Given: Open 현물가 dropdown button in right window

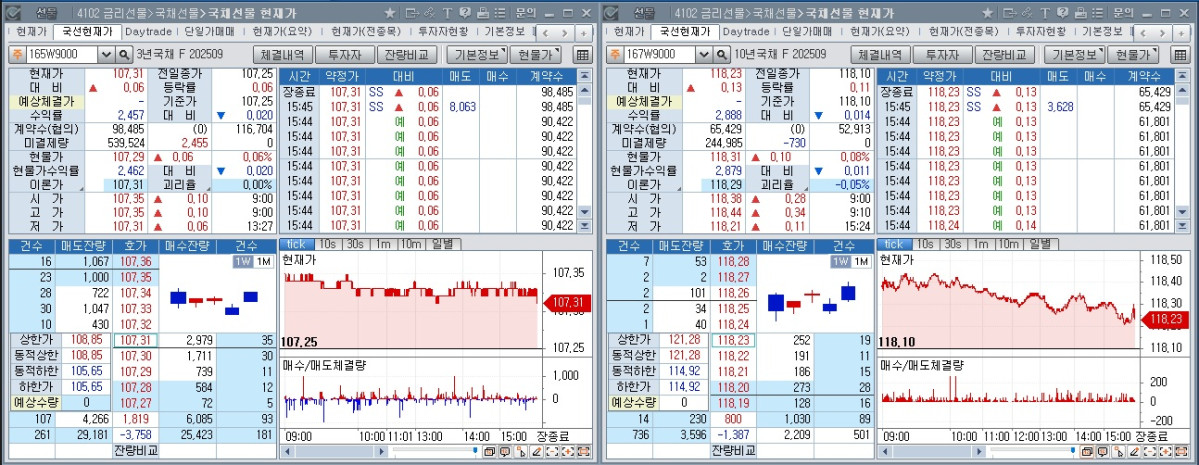Looking at the screenshot, I should [1132, 55].
